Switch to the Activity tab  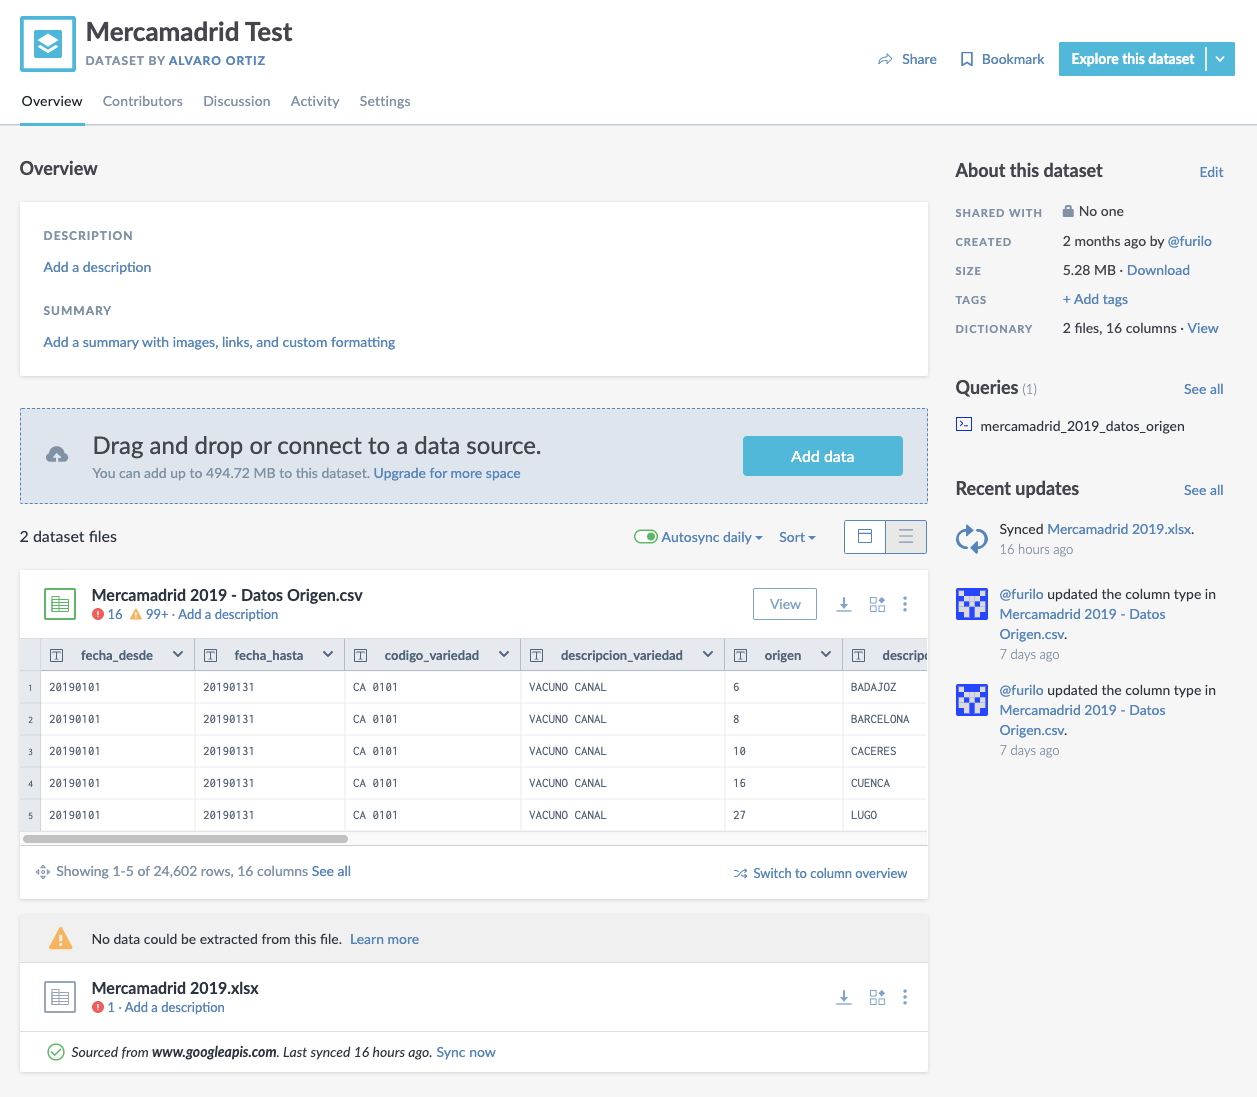[x=315, y=101]
